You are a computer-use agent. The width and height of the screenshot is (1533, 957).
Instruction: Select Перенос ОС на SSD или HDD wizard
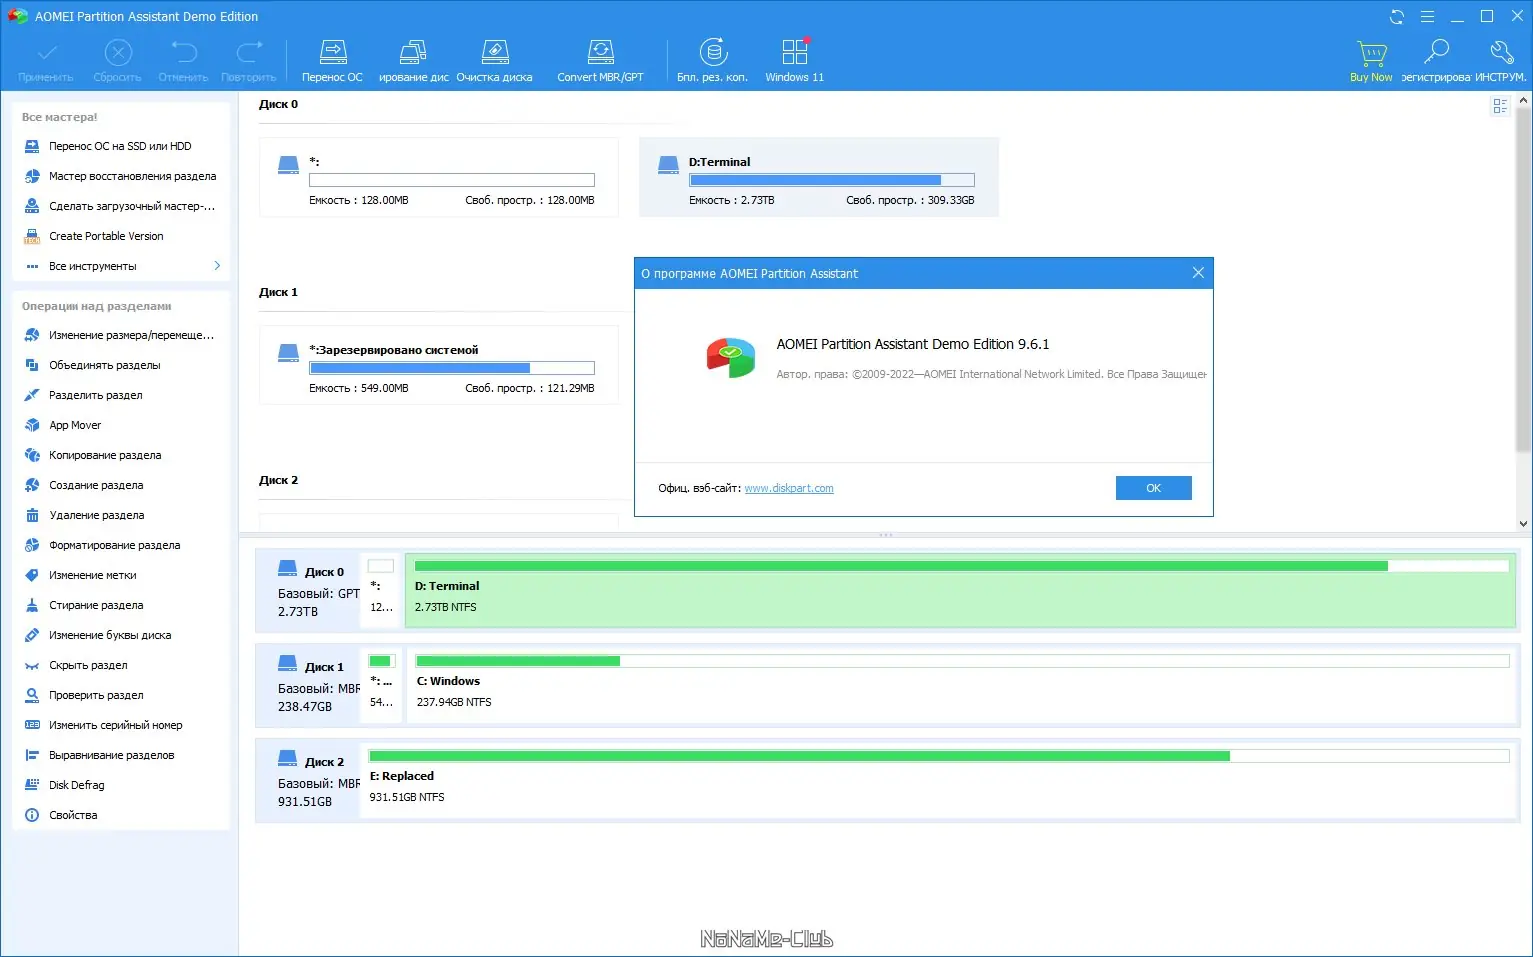[120, 146]
